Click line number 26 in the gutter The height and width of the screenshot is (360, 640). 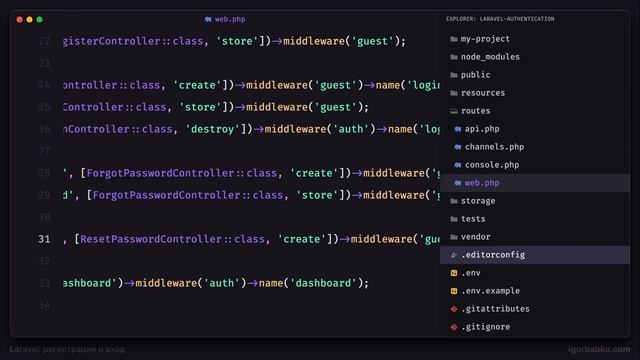(44, 129)
